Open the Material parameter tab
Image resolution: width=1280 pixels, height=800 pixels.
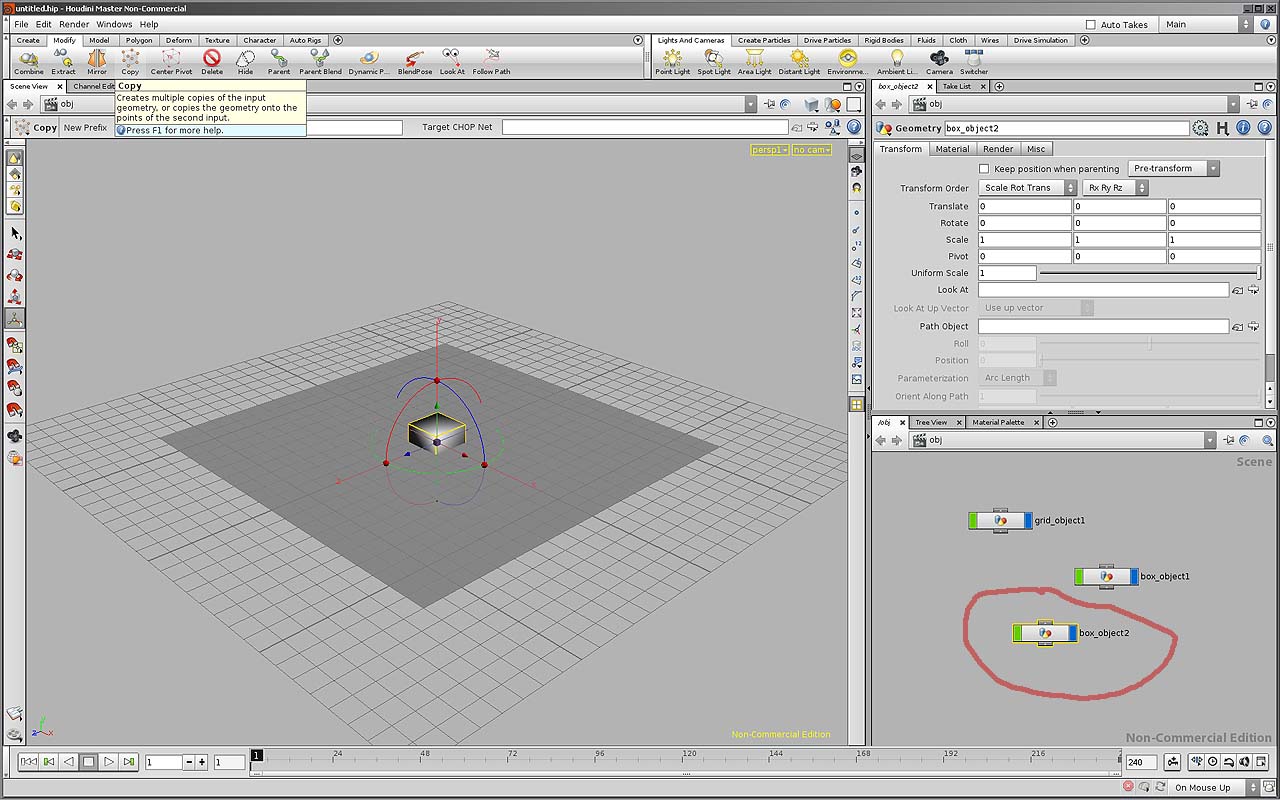pyautogui.click(x=952, y=149)
